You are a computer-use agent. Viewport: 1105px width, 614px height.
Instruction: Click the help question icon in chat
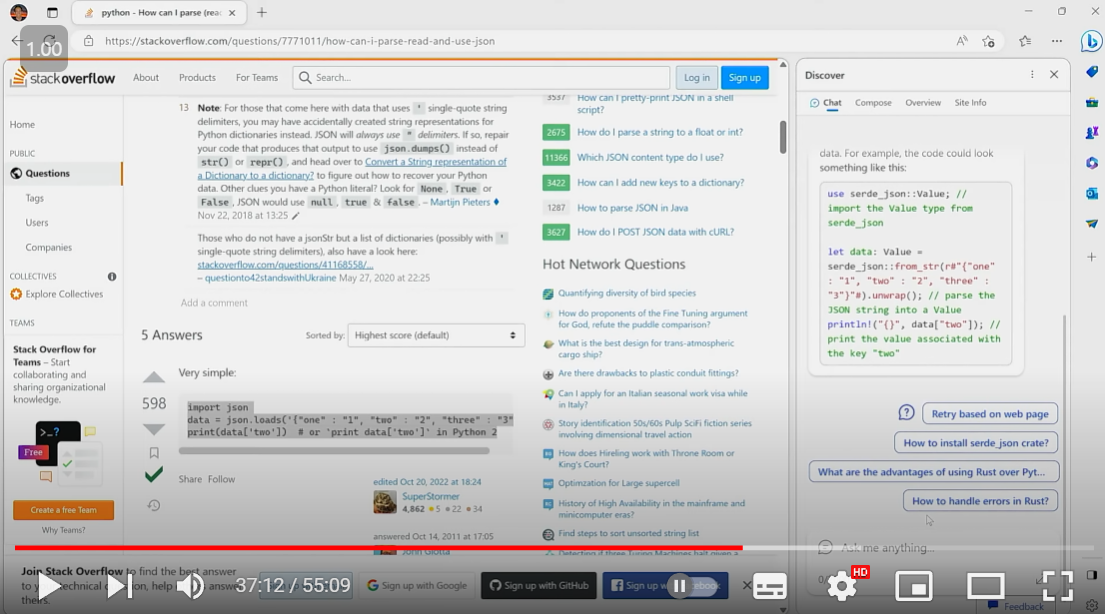point(906,413)
